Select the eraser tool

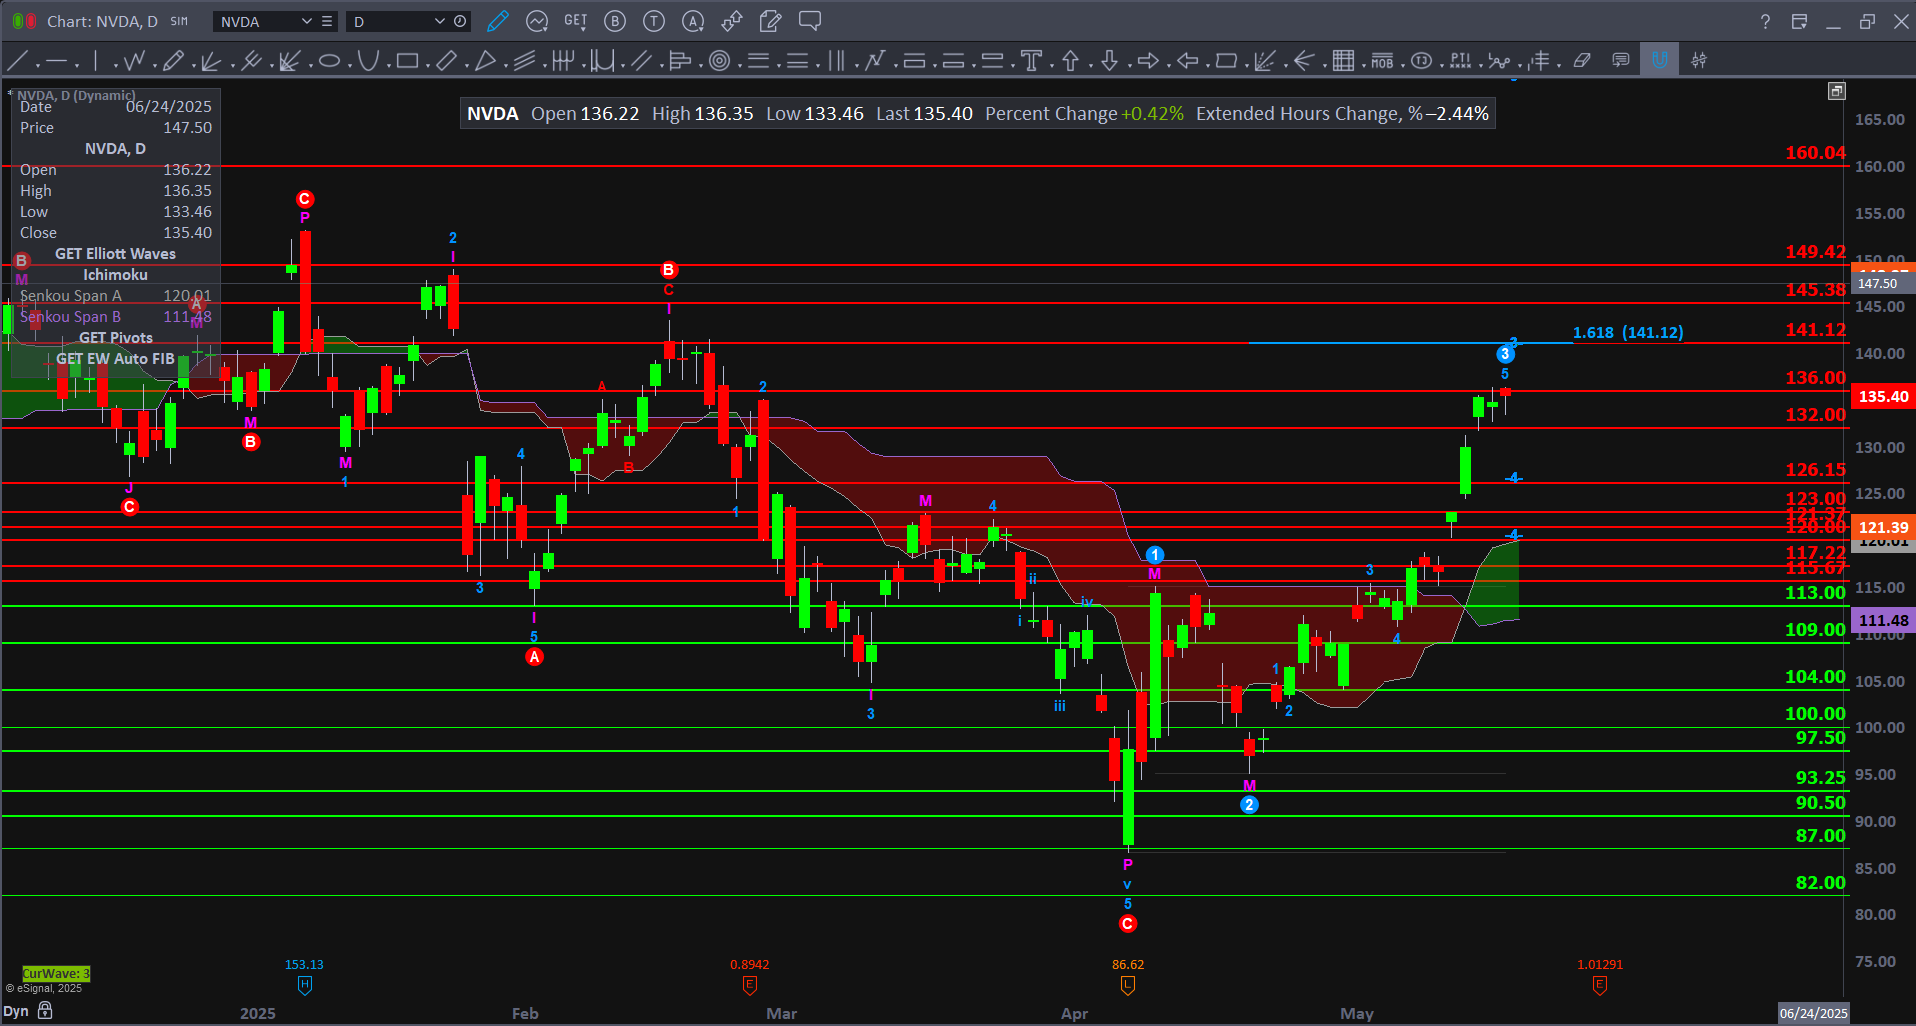tap(1581, 61)
